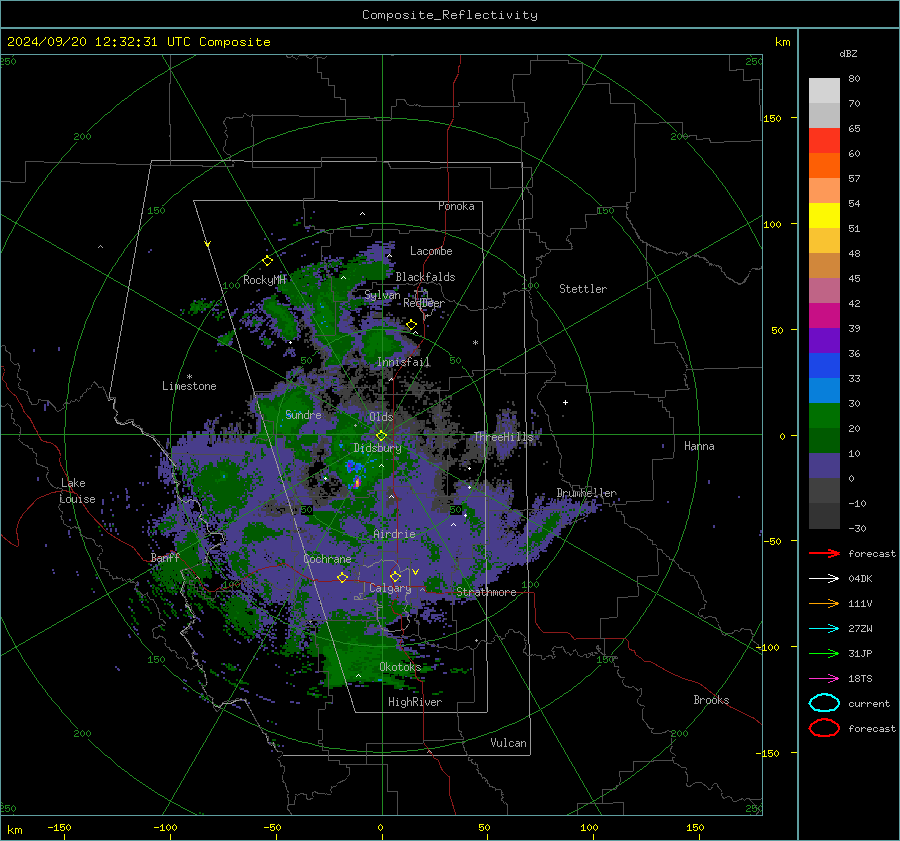Click the Lake Louise label

click(x=77, y=491)
